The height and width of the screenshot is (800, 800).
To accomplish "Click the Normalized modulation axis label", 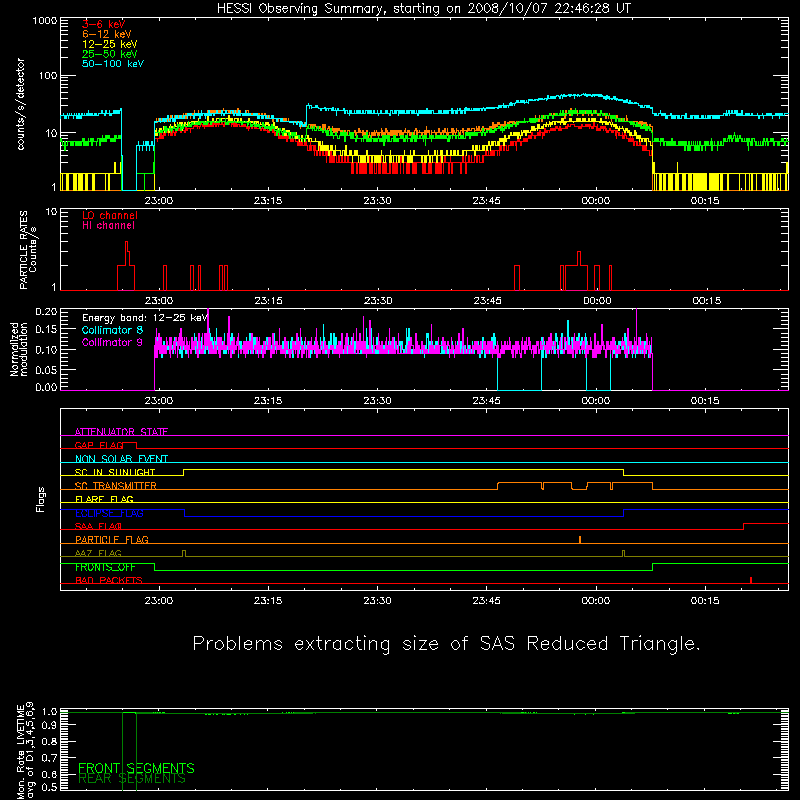I will click(x=19, y=349).
